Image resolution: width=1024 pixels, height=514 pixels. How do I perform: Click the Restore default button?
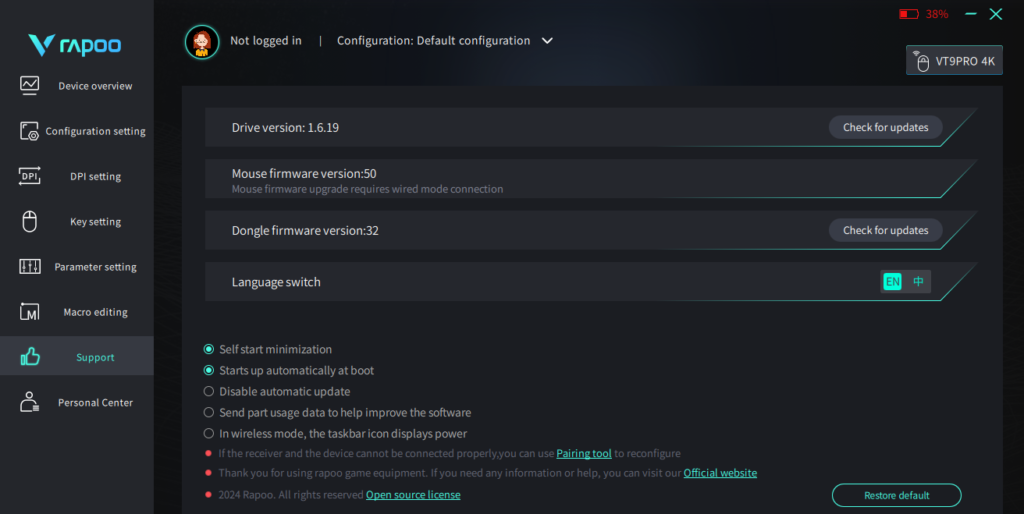click(x=896, y=495)
